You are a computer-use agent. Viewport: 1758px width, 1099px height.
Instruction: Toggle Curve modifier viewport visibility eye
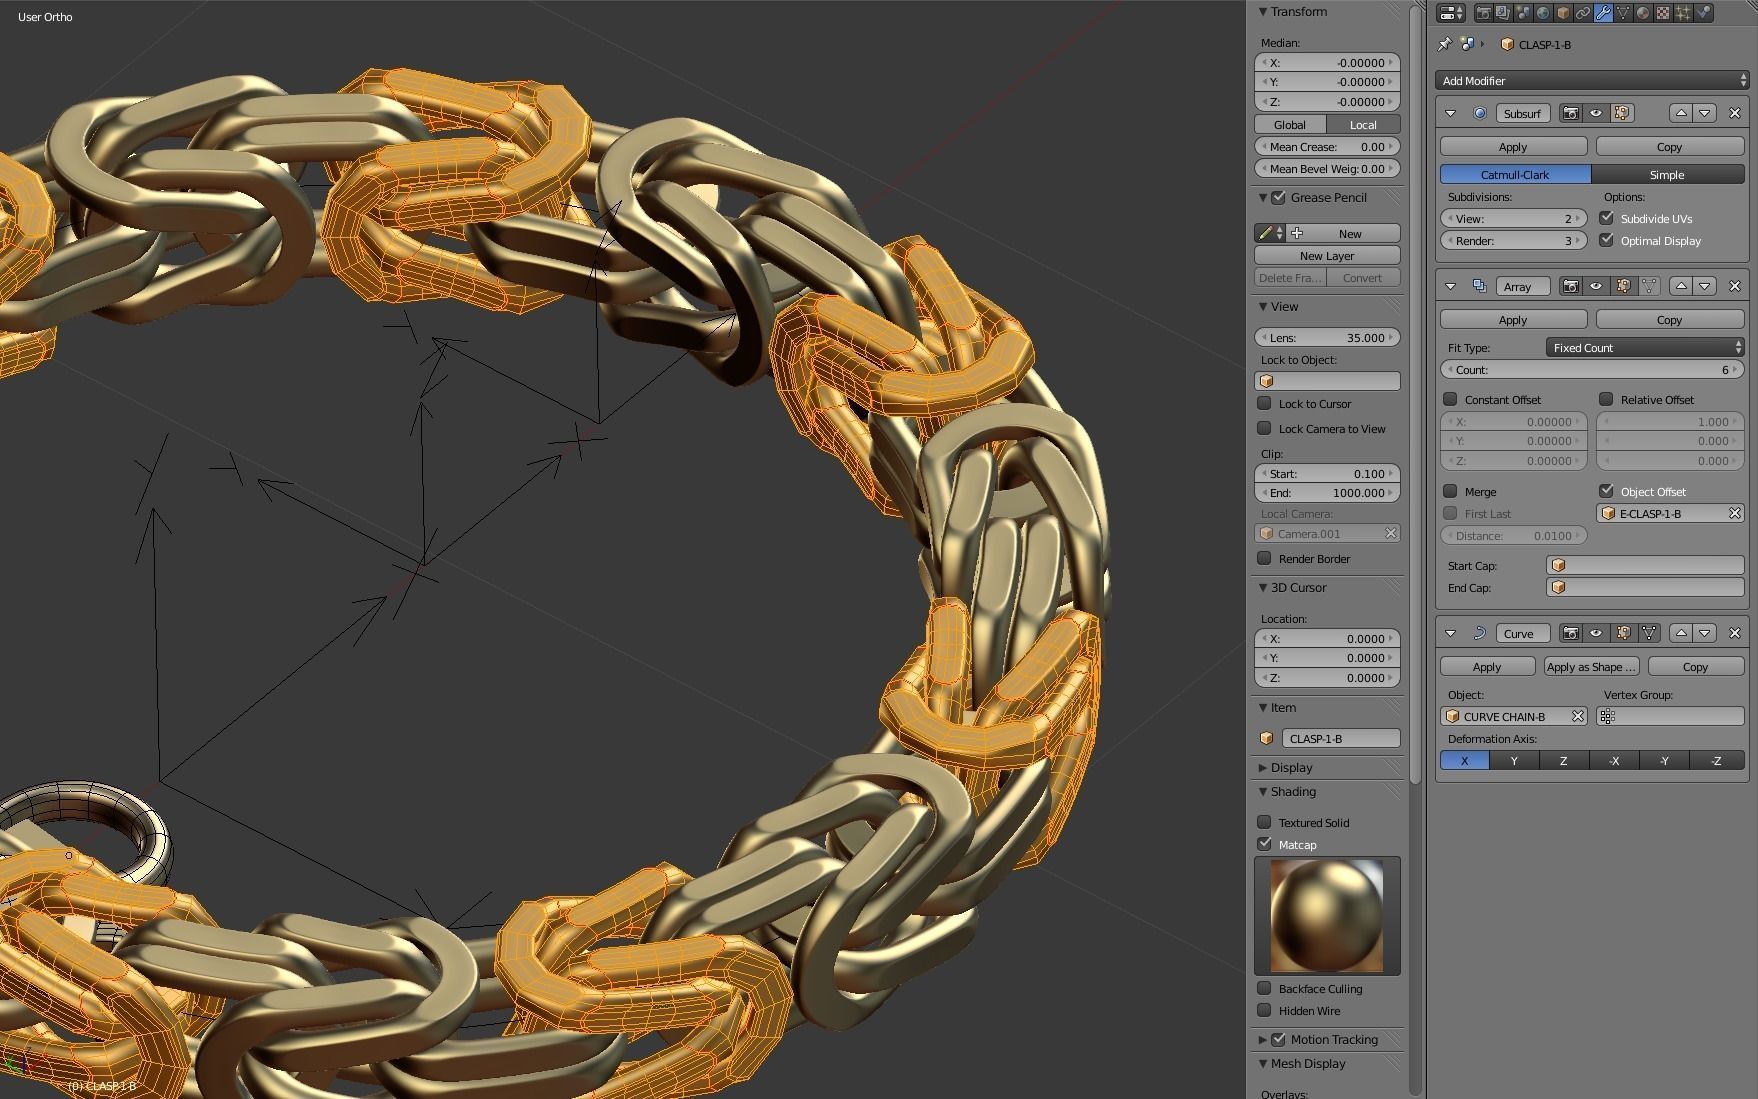[x=1596, y=633]
